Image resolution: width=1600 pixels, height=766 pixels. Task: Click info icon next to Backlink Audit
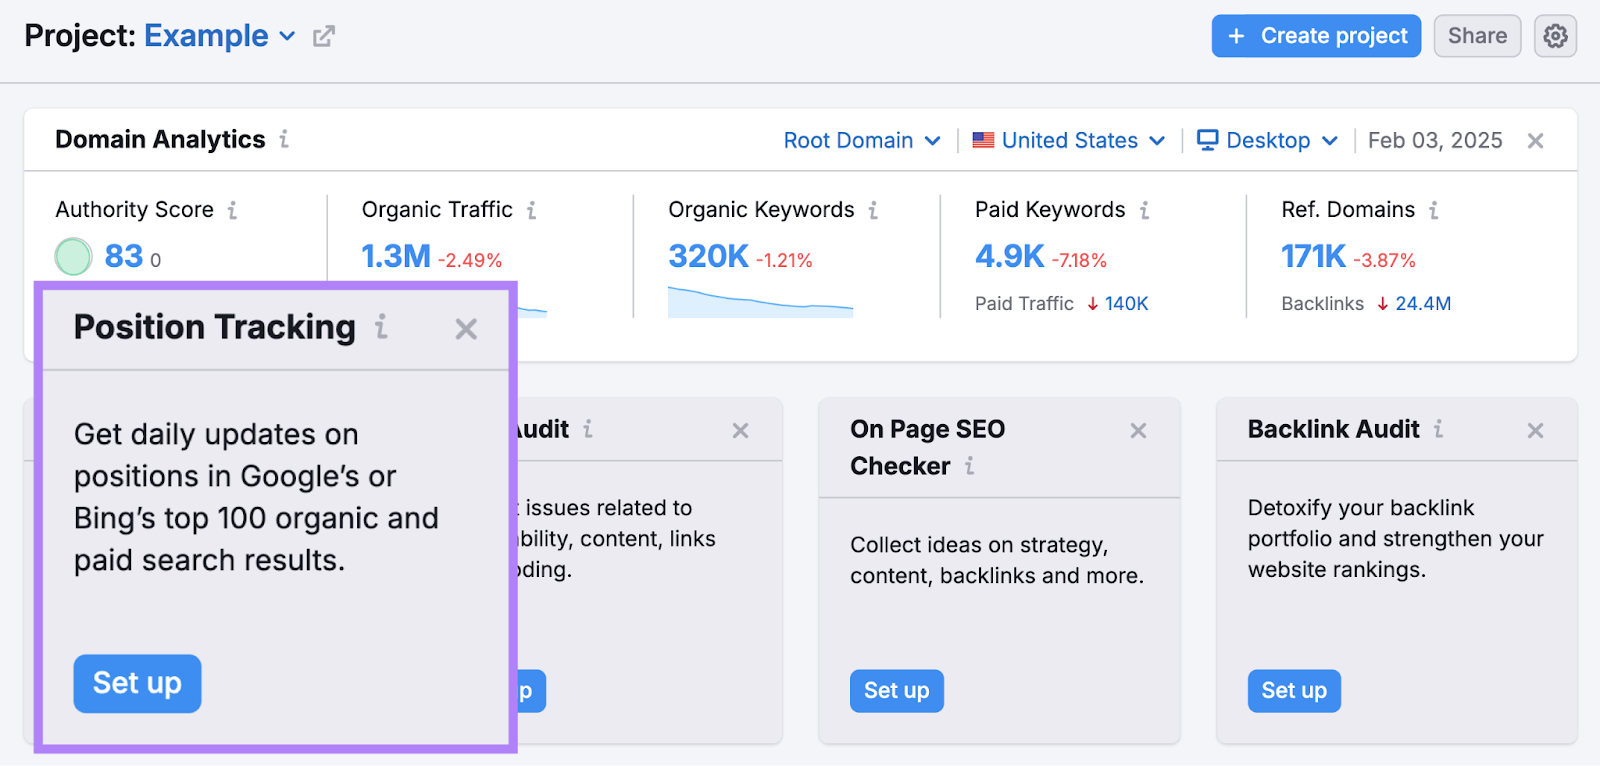1438,429
